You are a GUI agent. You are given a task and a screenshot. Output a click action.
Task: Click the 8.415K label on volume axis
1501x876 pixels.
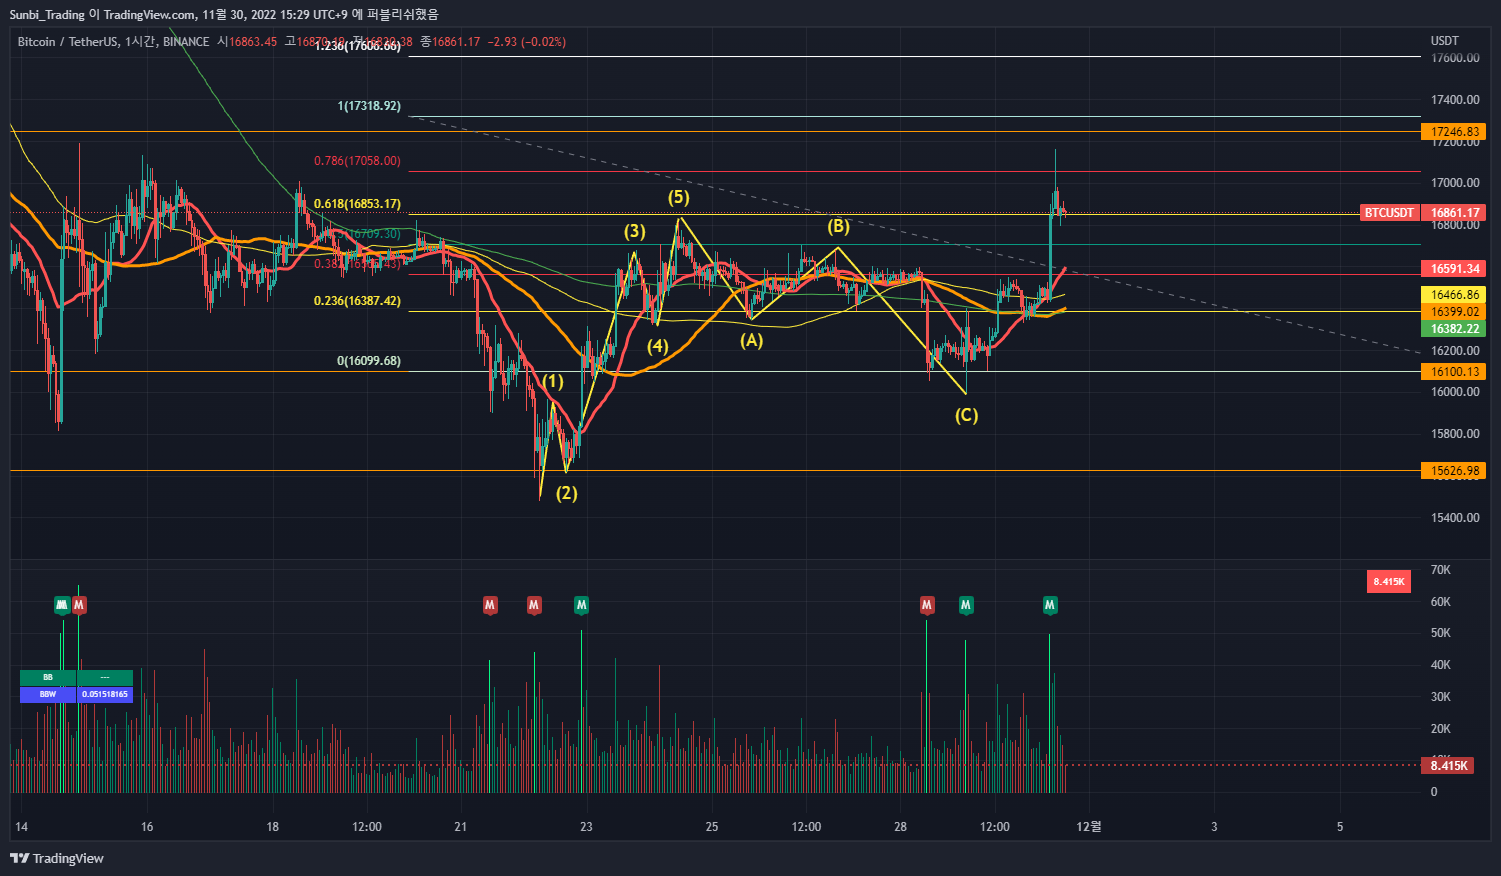(1449, 766)
